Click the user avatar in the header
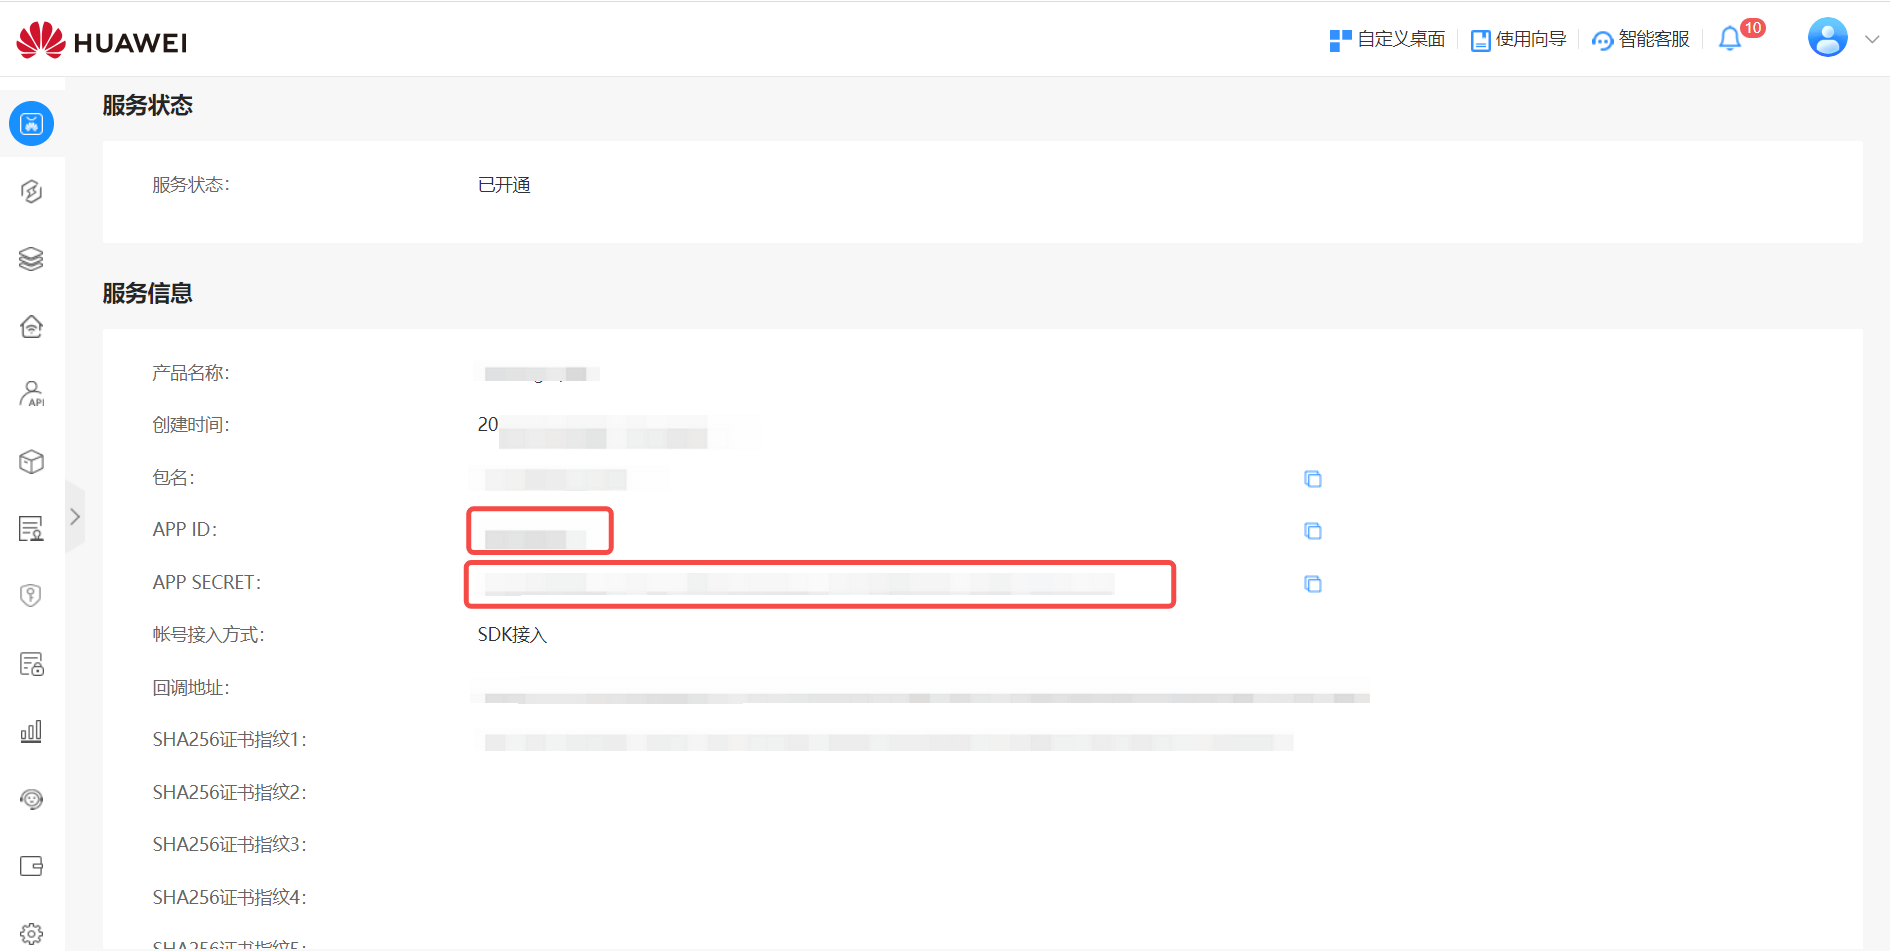This screenshot has width=1890, height=951. 1827,38
